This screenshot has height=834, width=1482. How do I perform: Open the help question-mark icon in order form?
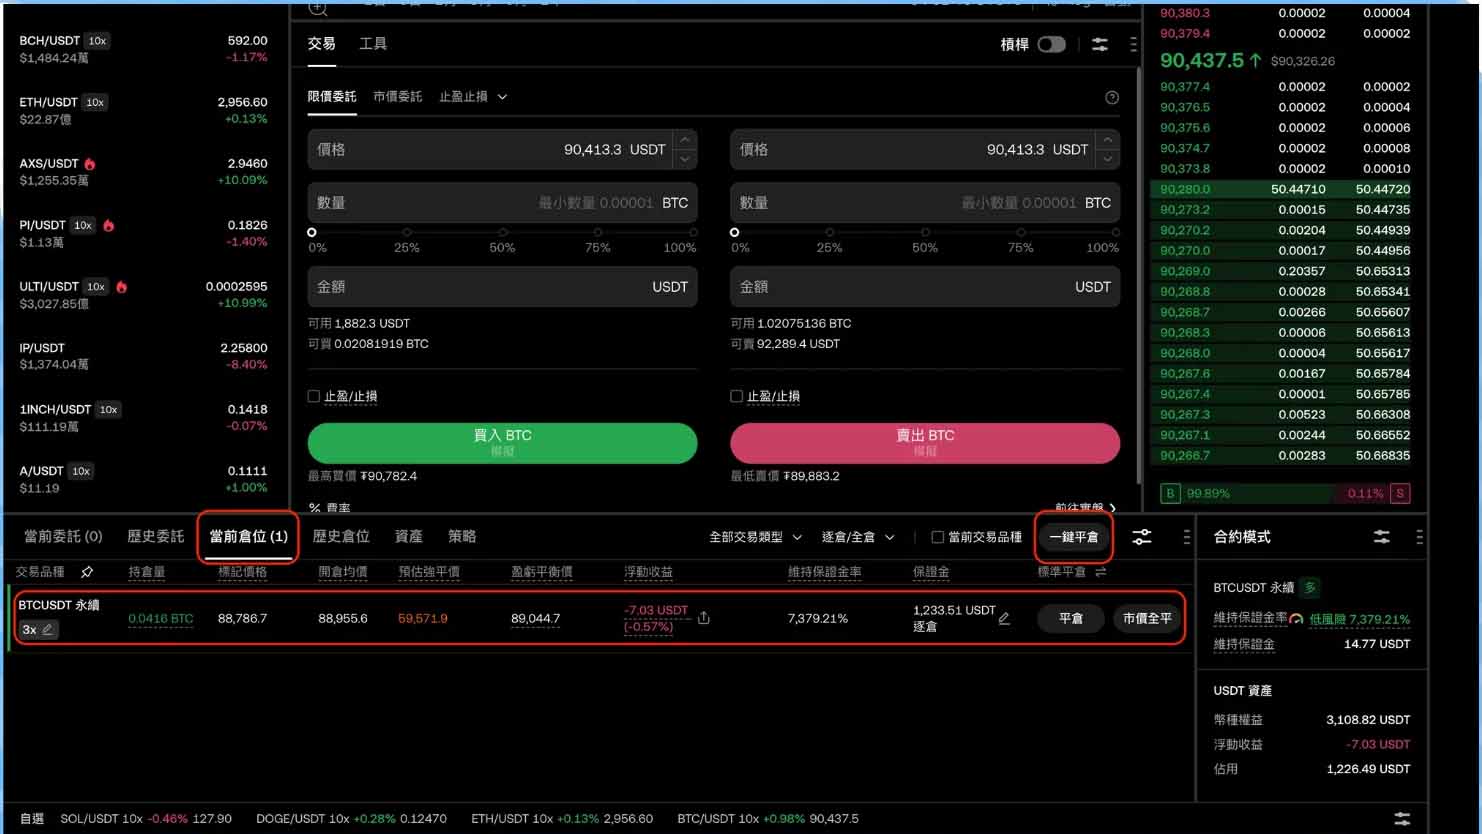[x=1112, y=97]
